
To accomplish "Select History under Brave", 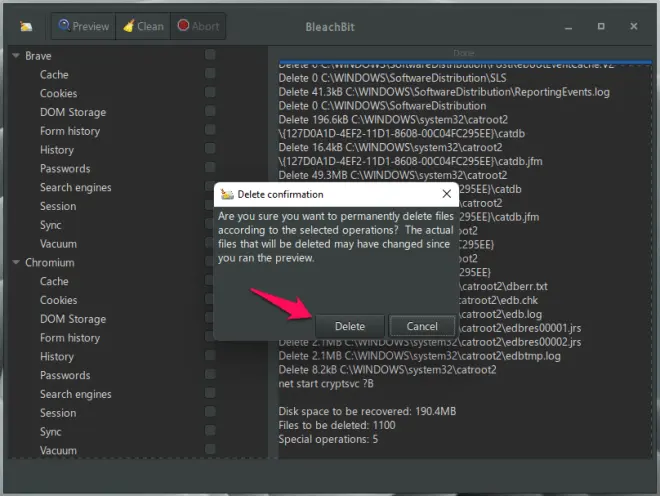I will click(57, 150).
